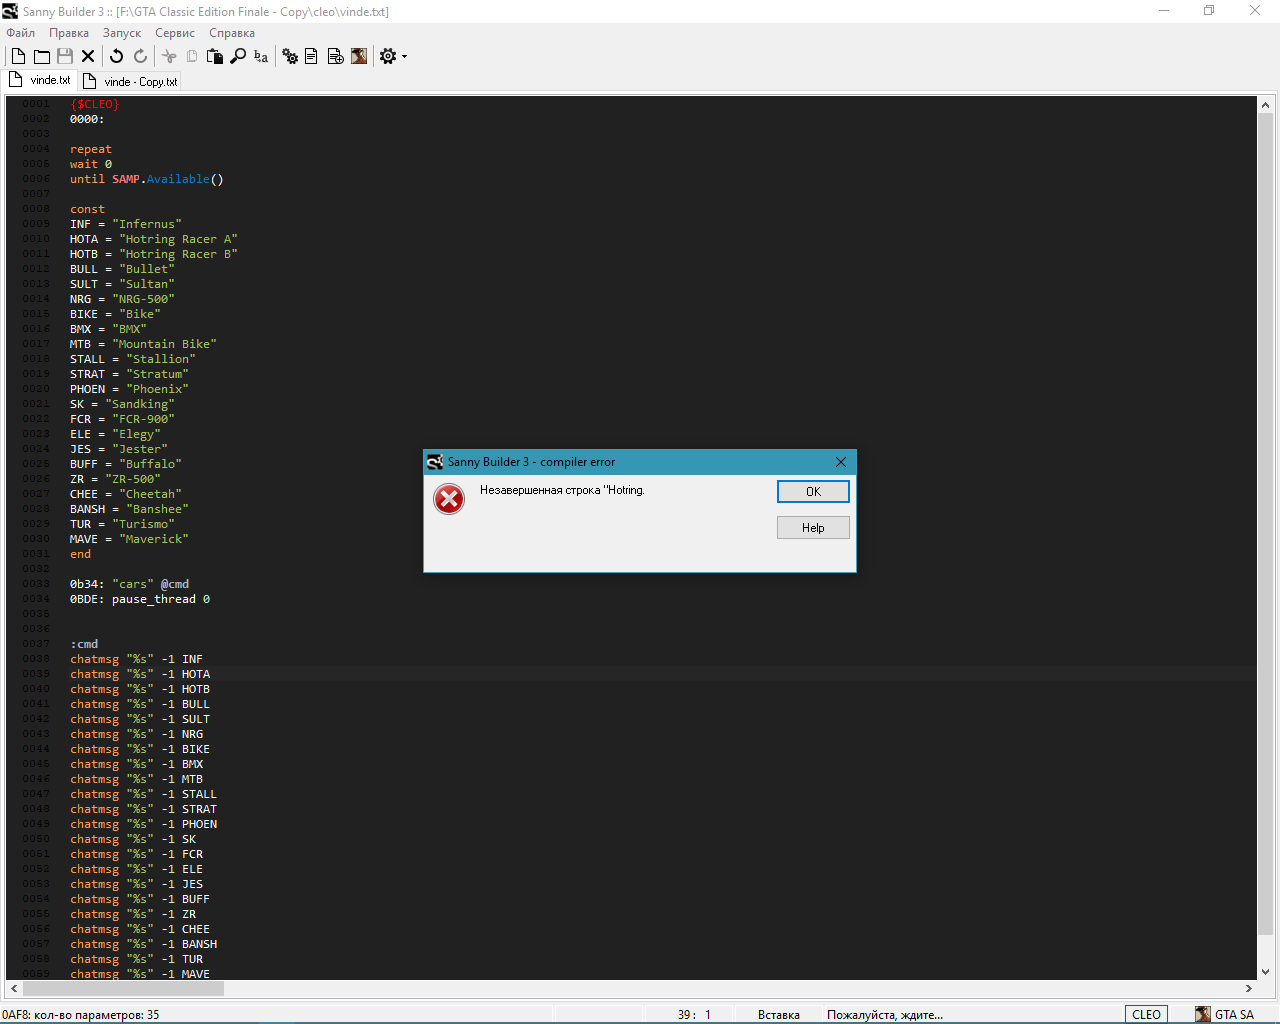Paste from clipboard toolbar icon
This screenshot has height=1024, width=1280.
click(215, 57)
